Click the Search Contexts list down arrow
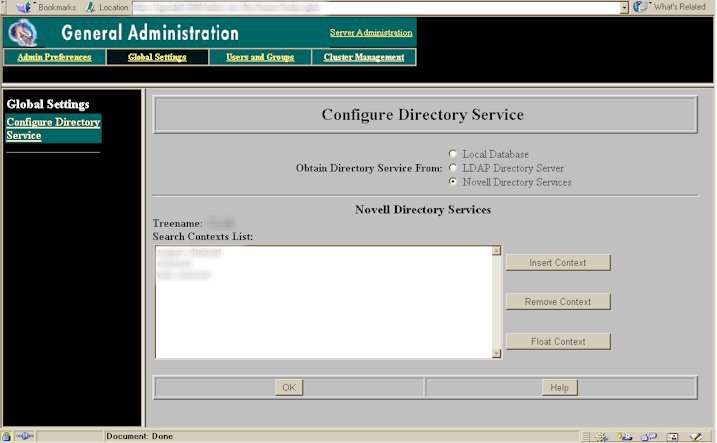This screenshot has height=443, width=717. pyautogui.click(x=496, y=353)
